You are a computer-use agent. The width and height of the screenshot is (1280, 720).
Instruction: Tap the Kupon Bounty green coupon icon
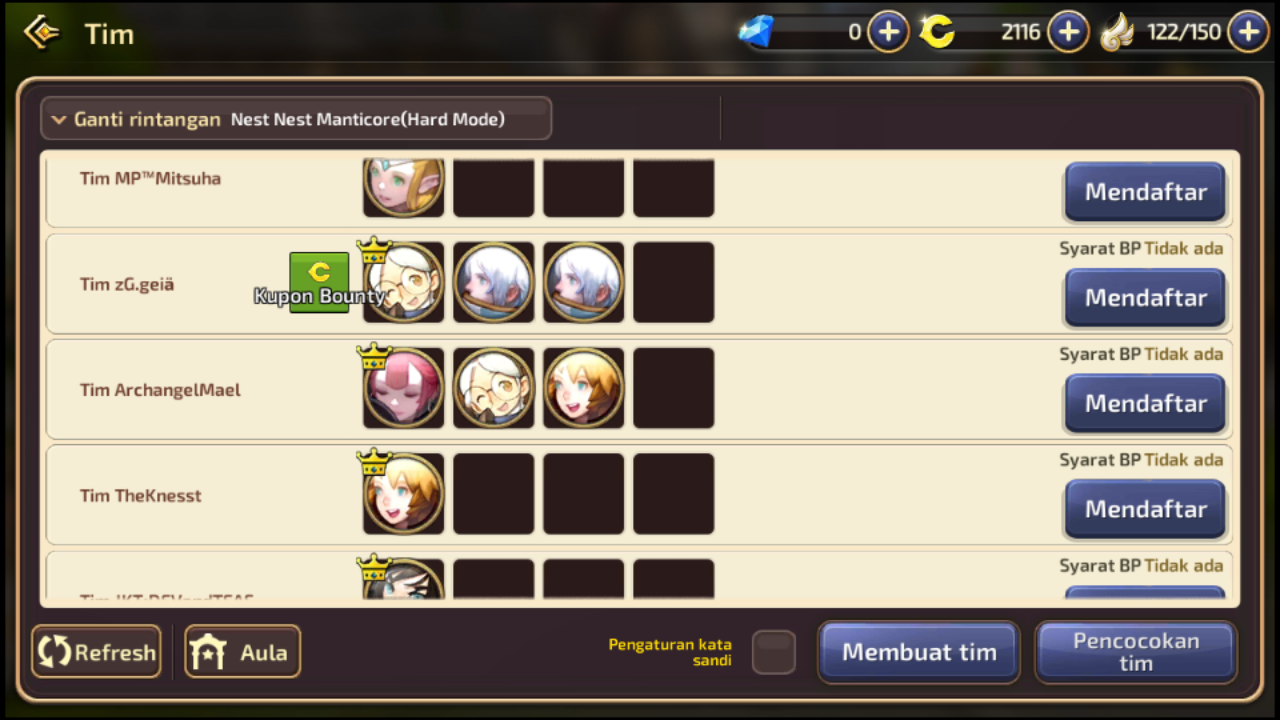(319, 282)
